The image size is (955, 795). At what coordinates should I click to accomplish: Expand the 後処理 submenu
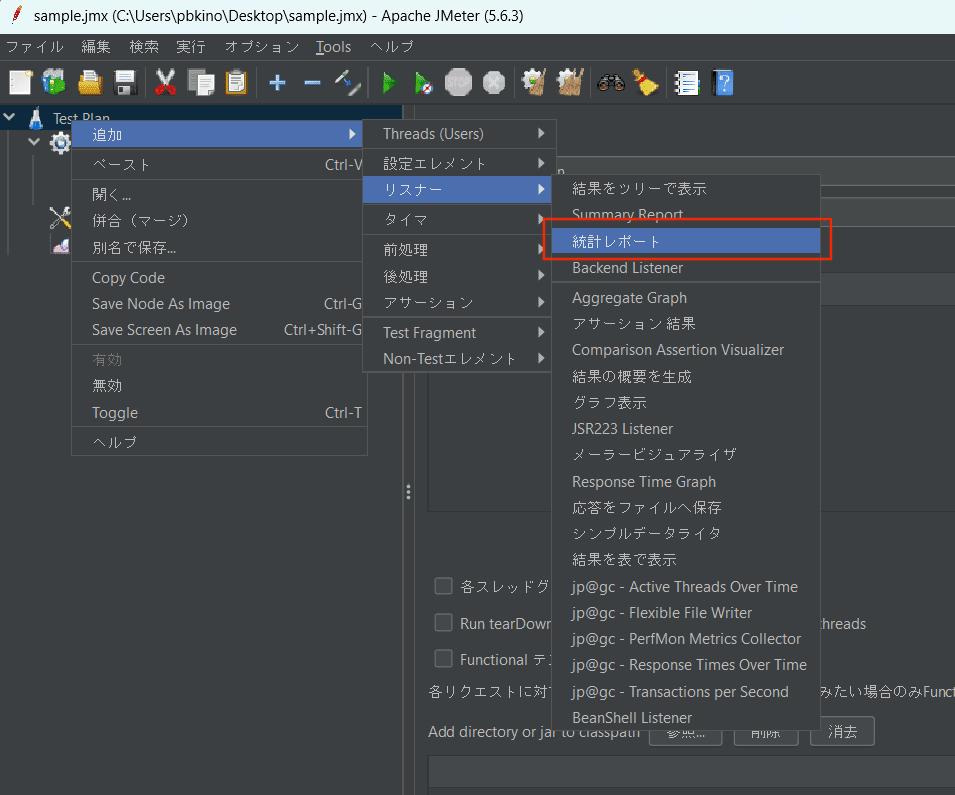click(457, 276)
